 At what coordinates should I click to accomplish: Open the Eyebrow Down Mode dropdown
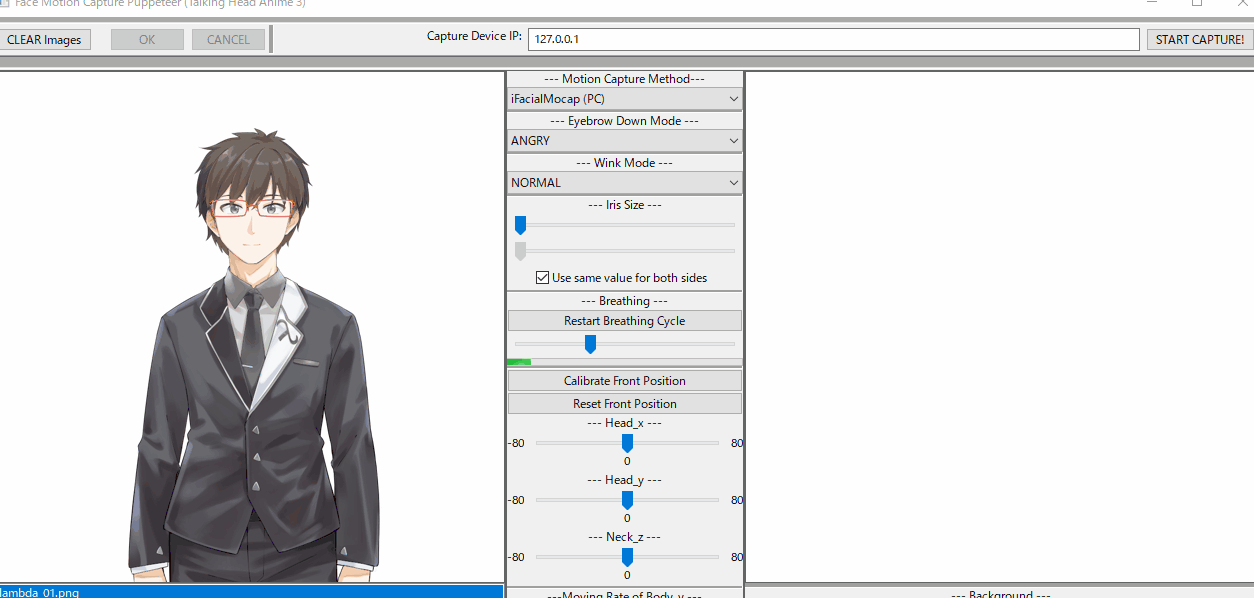tap(625, 141)
